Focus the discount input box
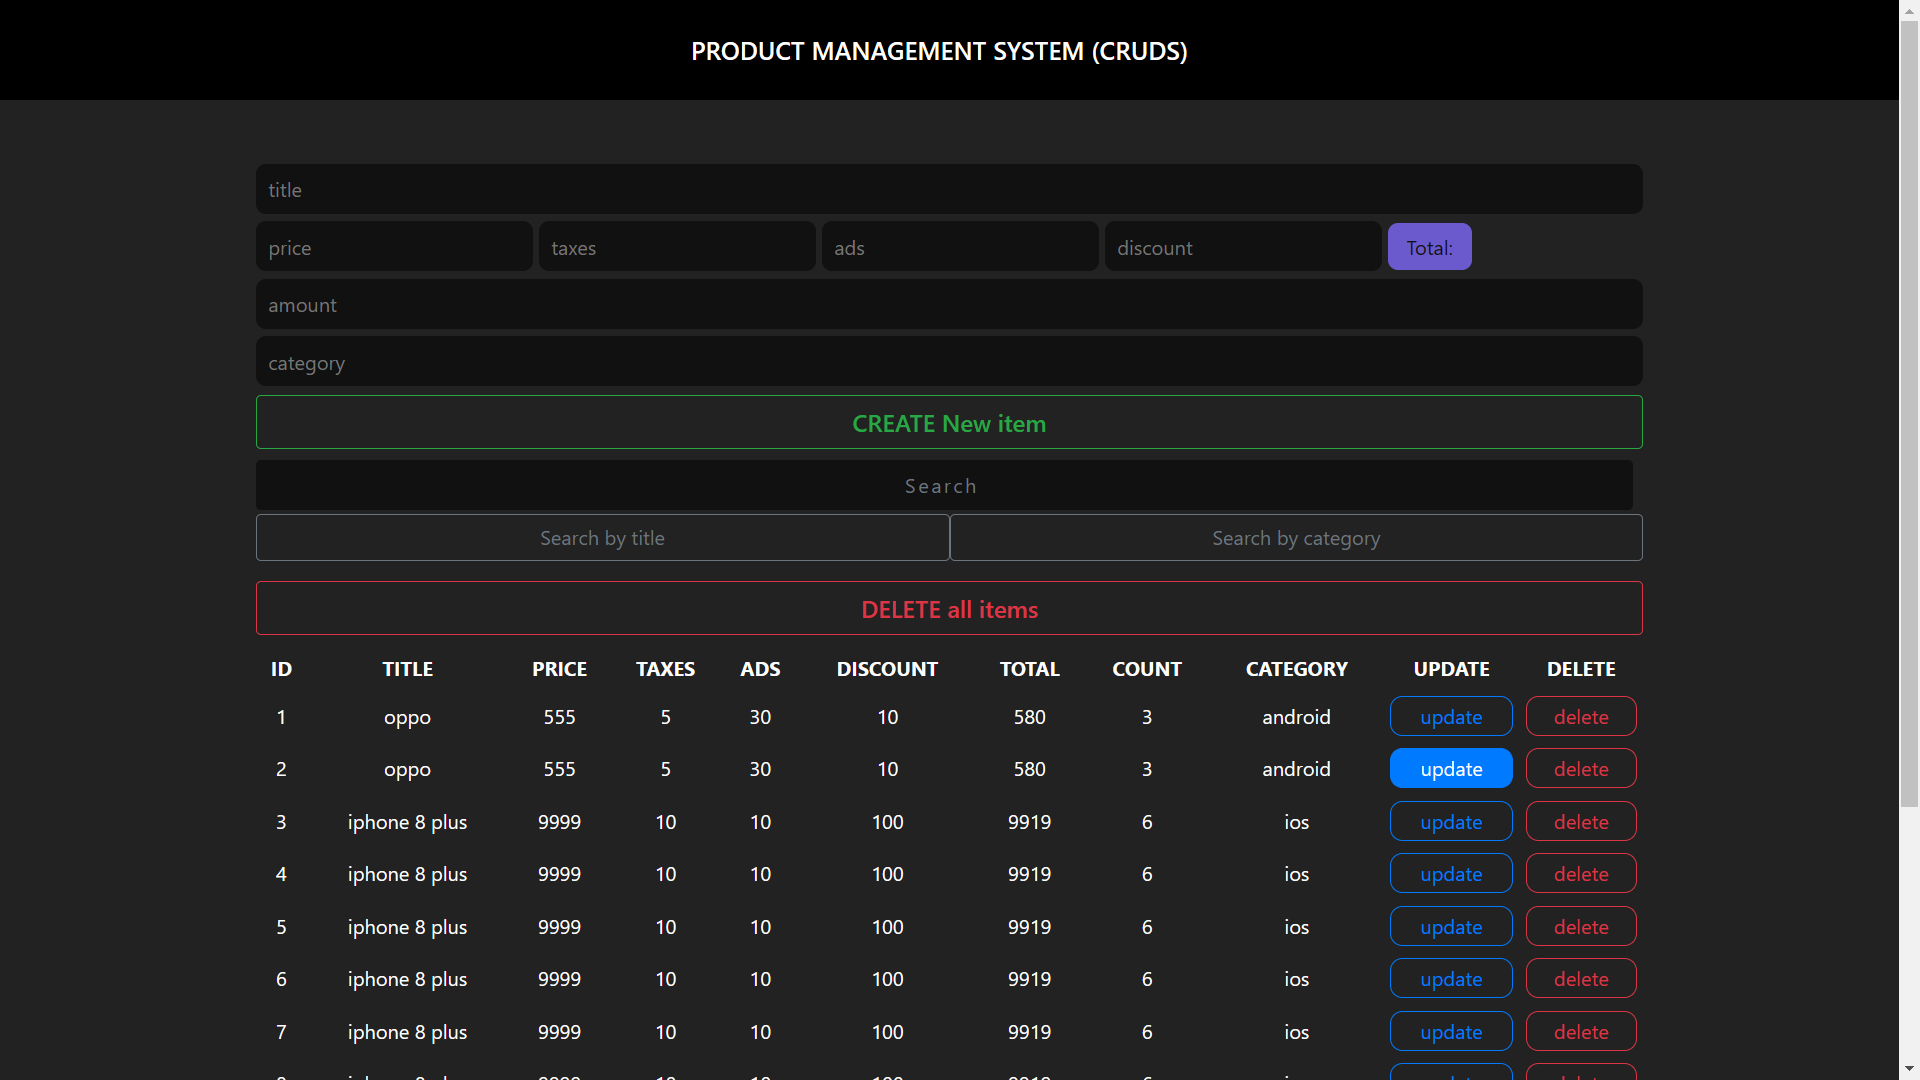The height and width of the screenshot is (1080, 1920). click(1243, 247)
